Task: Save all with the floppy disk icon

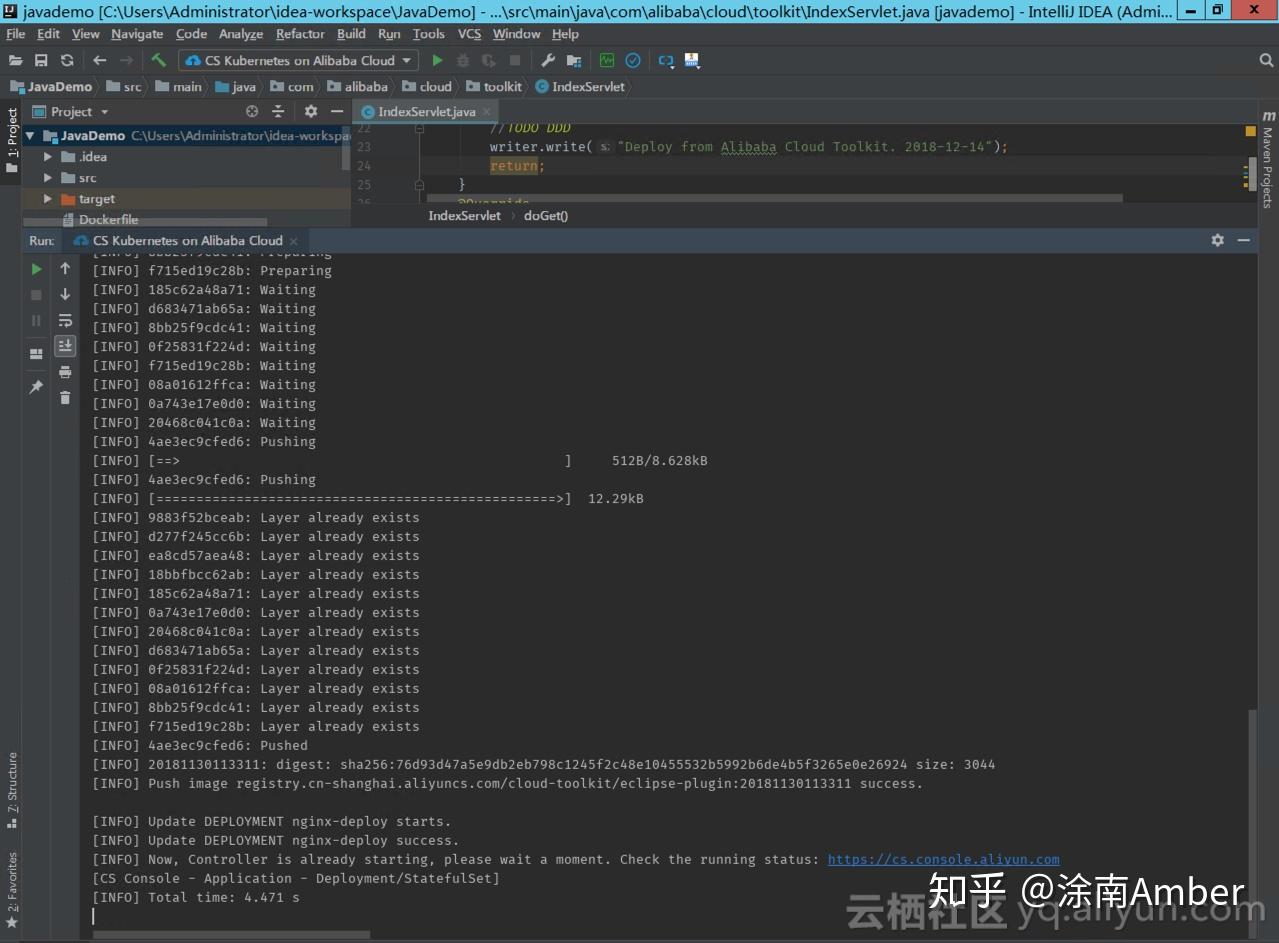Action: pyautogui.click(x=41, y=60)
